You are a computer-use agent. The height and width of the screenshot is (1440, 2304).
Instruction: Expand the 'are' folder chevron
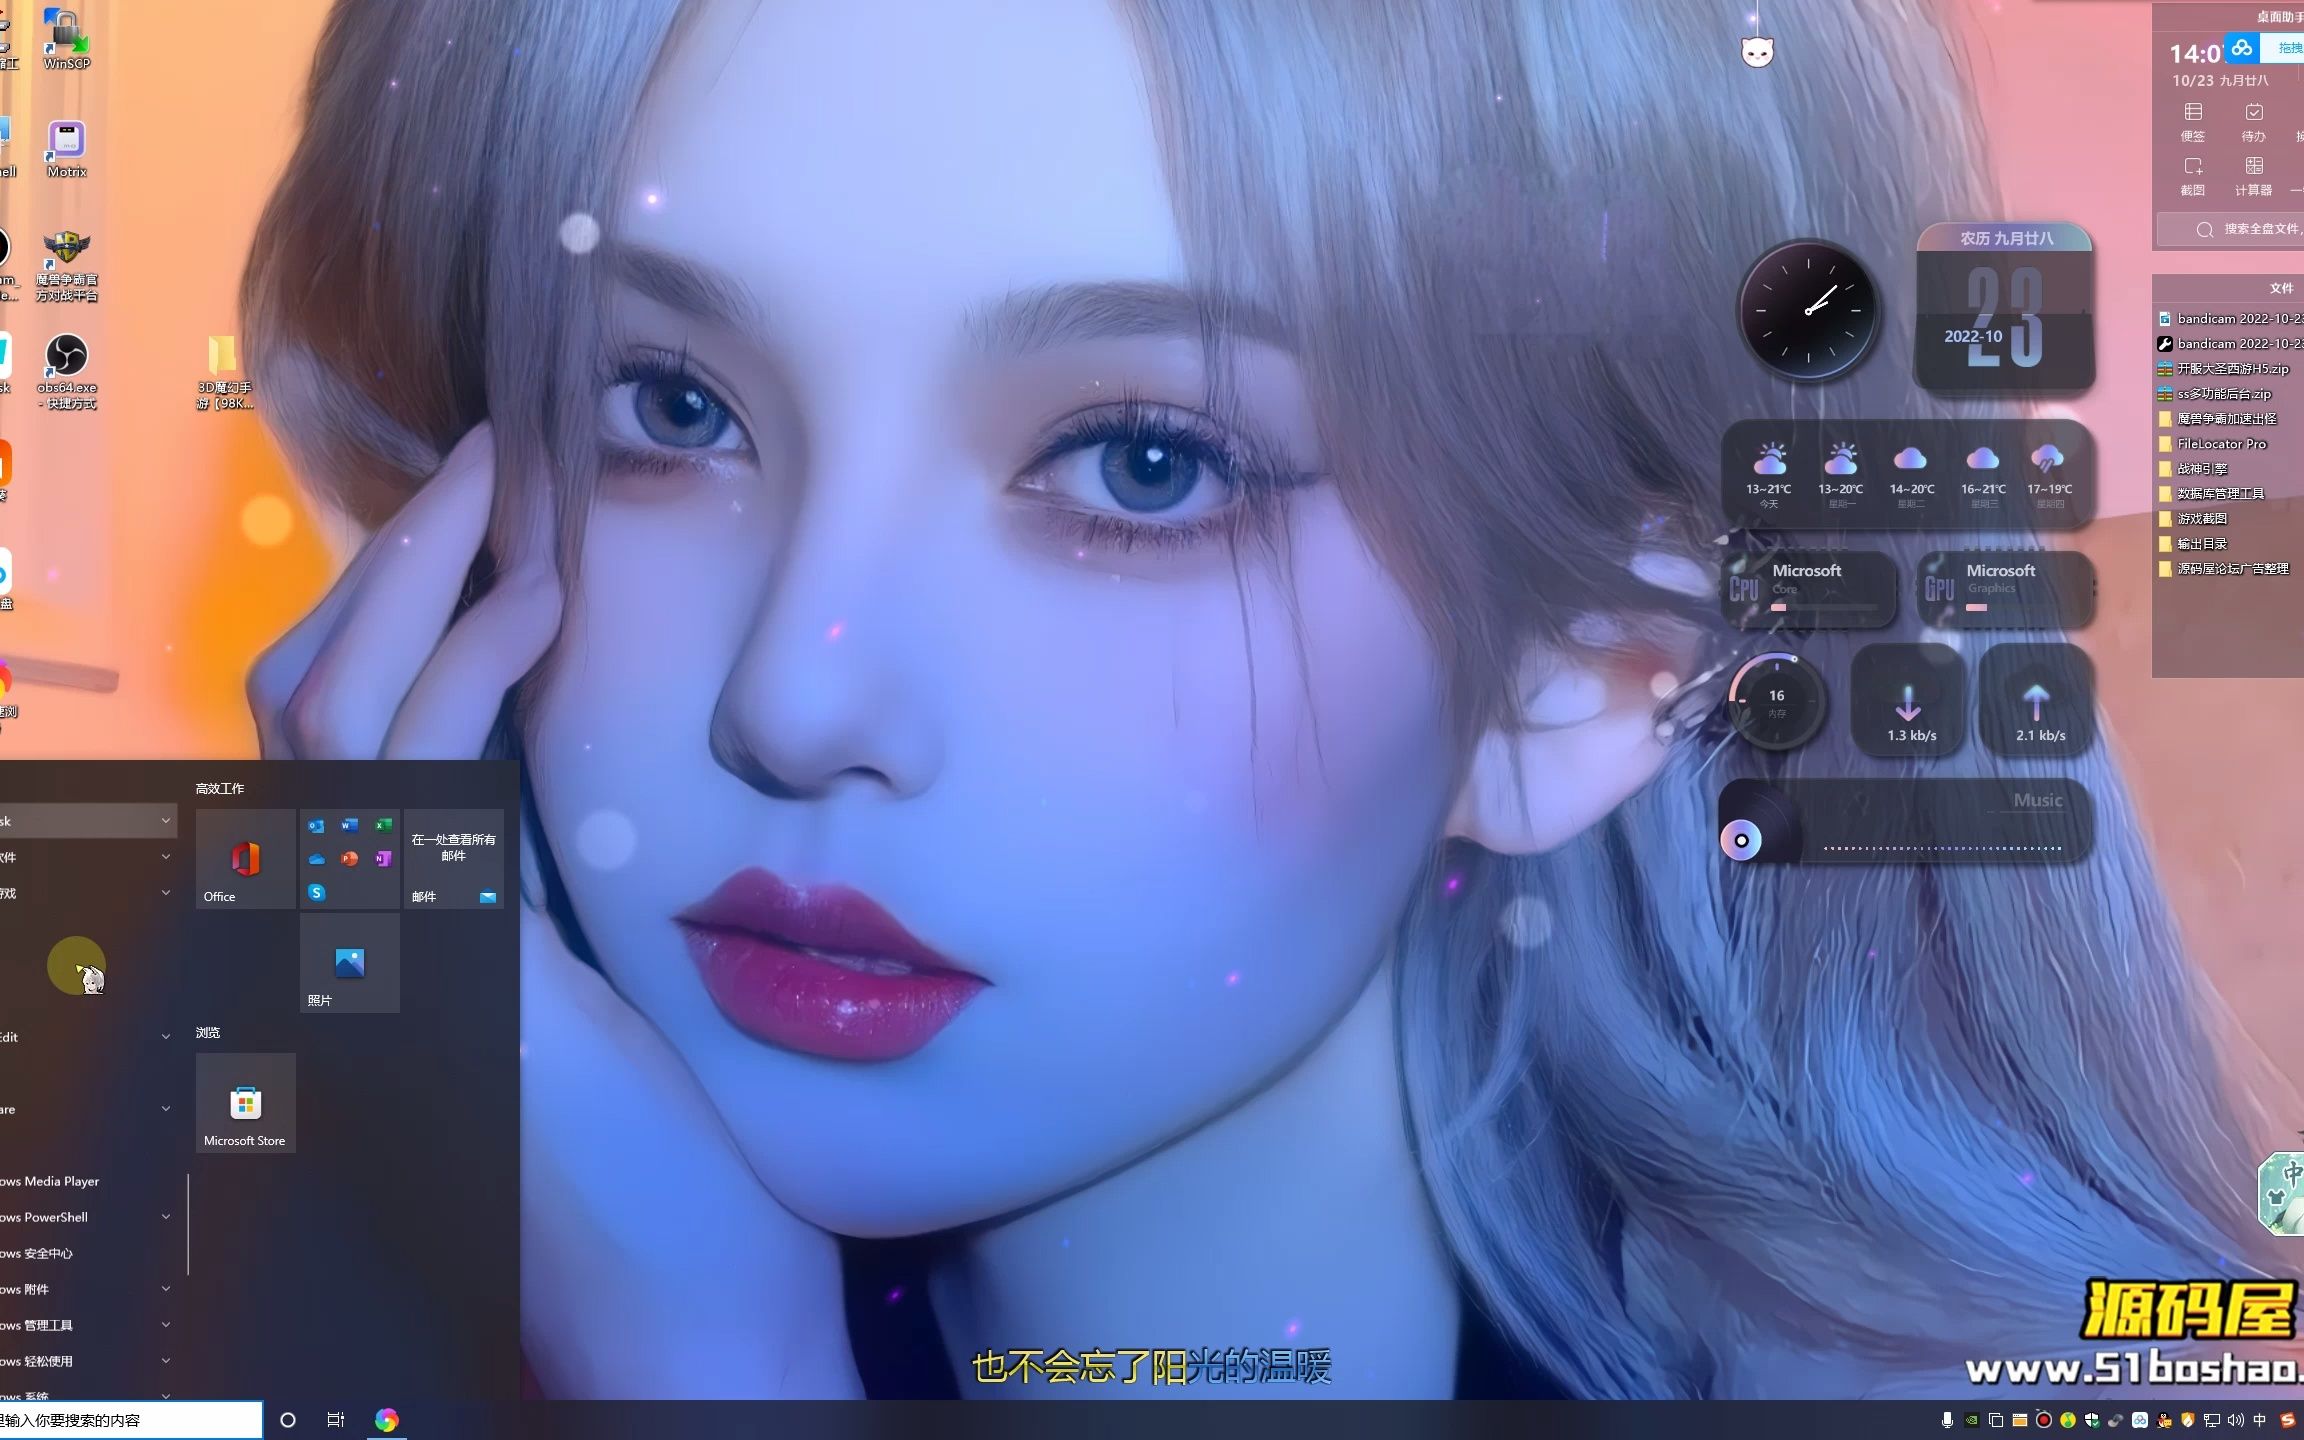point(166,1109)
